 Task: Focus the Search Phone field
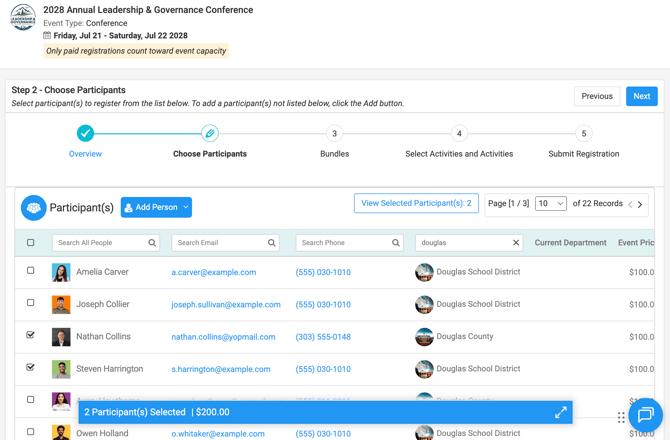(350, 243)
